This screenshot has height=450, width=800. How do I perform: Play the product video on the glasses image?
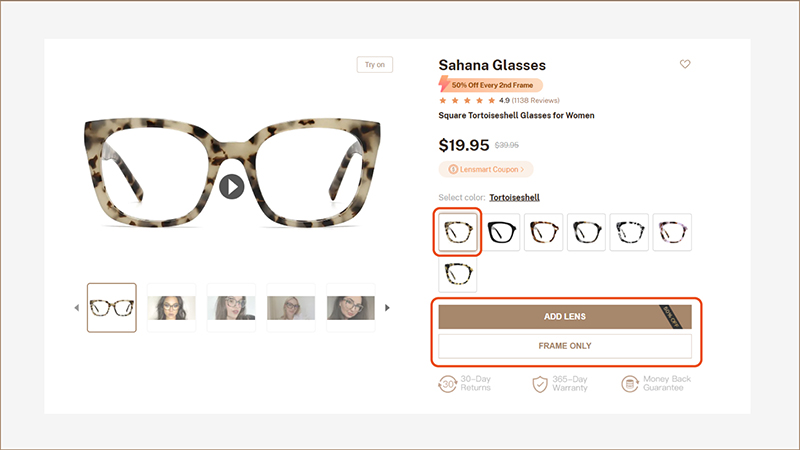[x=232, y=186]
